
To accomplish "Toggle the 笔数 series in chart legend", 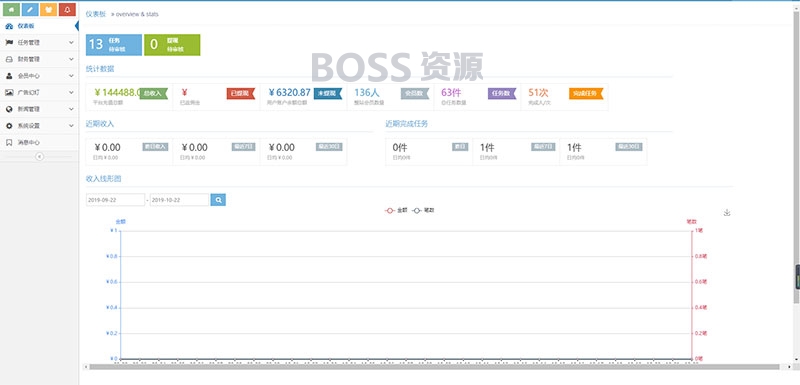I will [423, 210].
